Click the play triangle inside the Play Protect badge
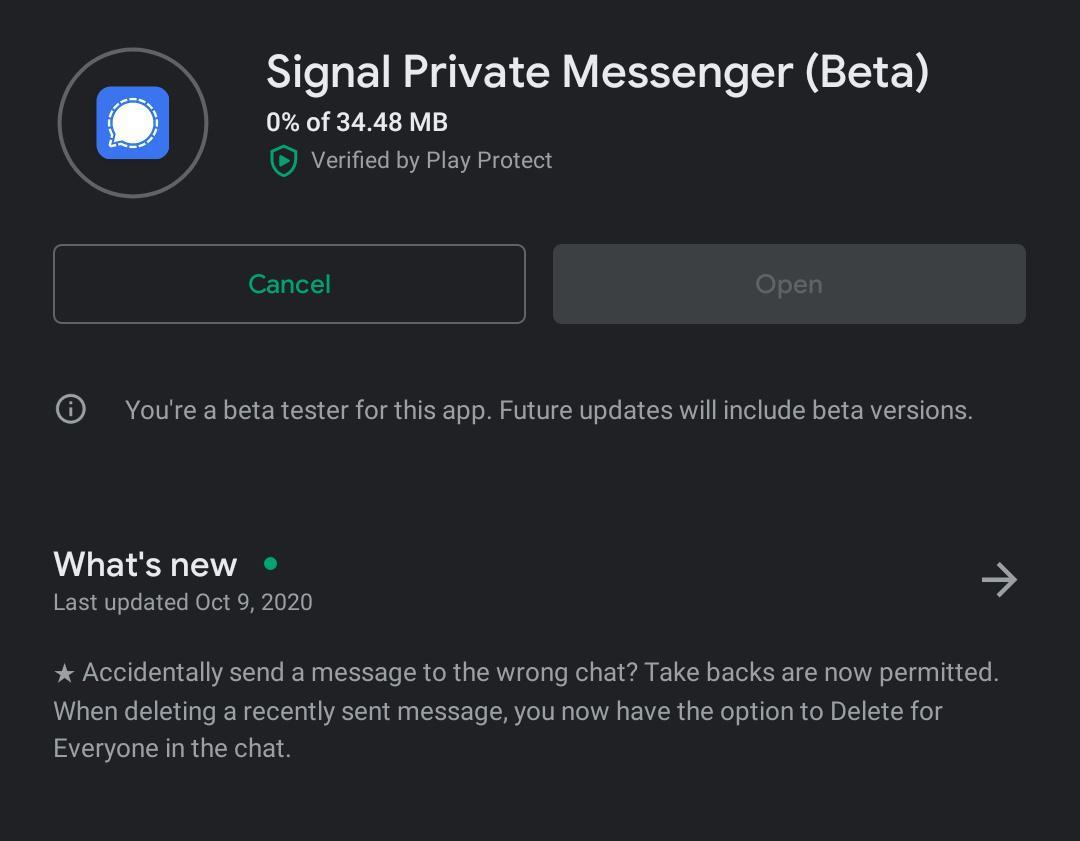This screenshot has width=1080, height=841. 284,161
